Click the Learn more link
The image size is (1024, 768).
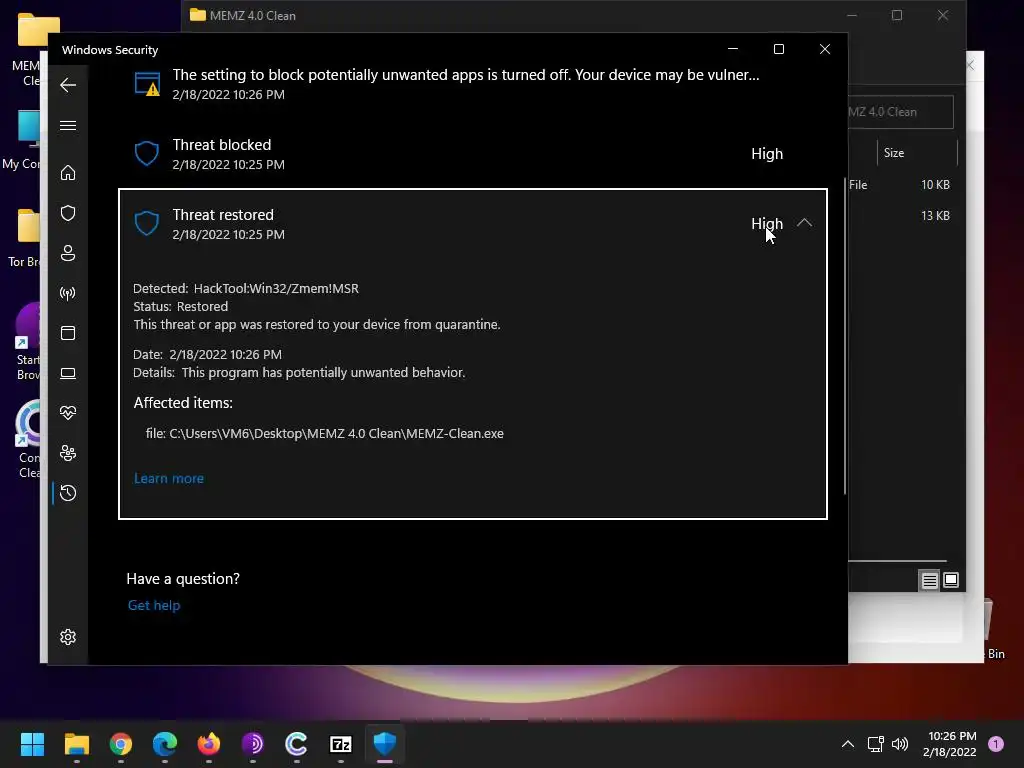(x=168, y=478)
